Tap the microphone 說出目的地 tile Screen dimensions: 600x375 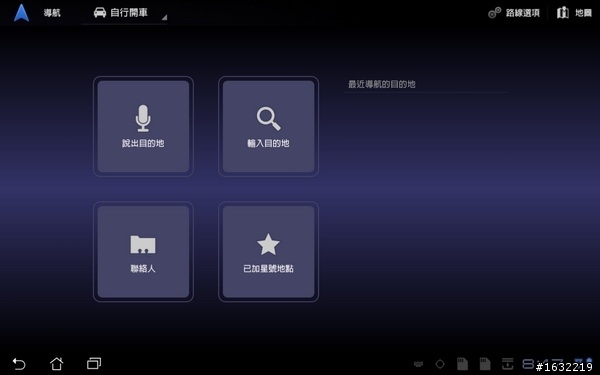click(x=143, y=126)
